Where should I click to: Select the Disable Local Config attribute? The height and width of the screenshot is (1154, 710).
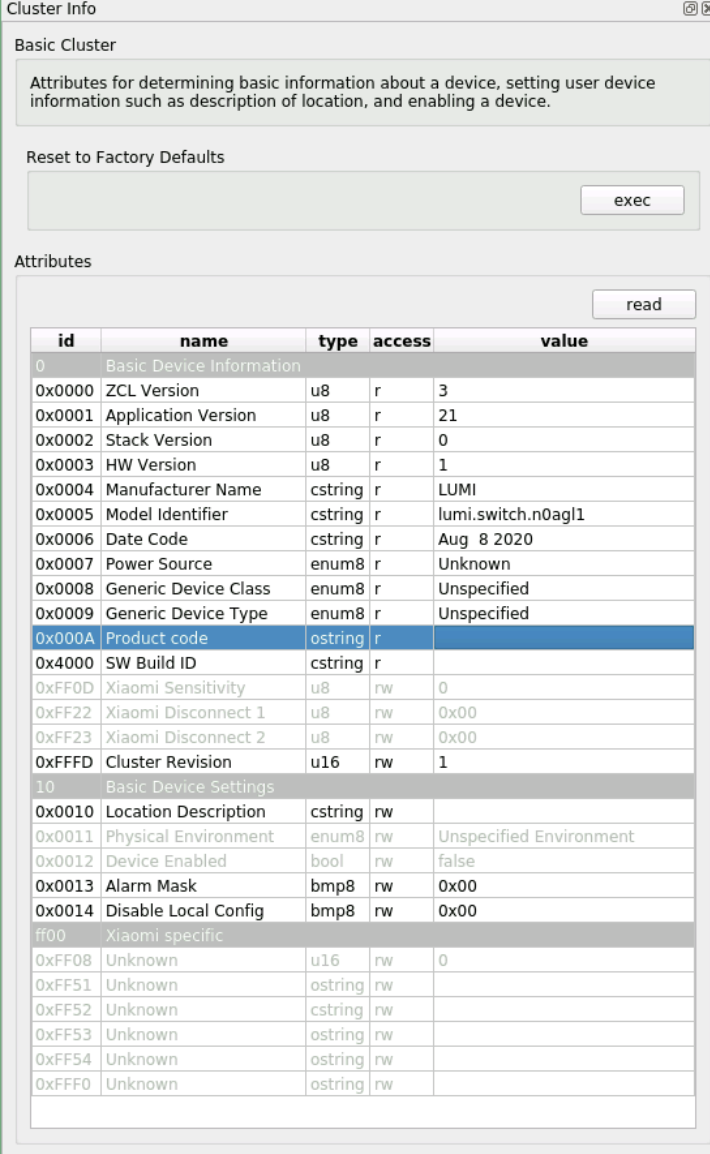(363, 911)
